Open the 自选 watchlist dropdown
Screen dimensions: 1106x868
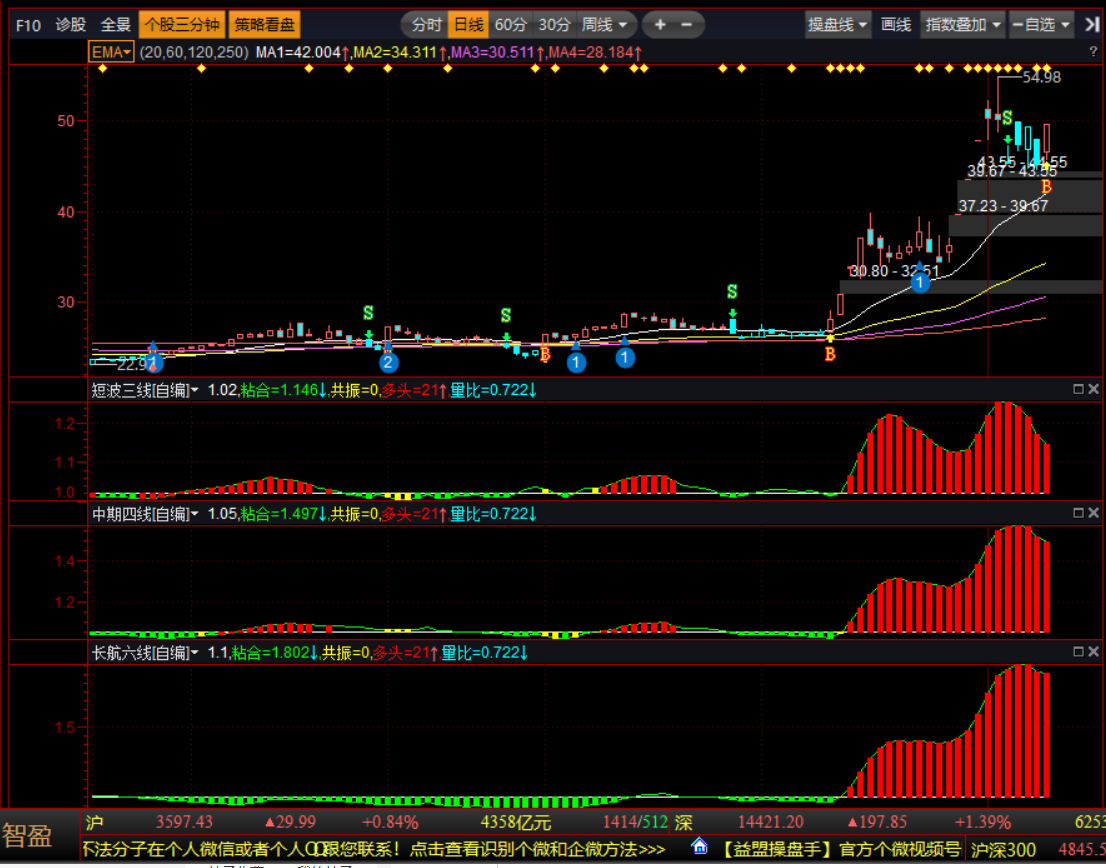(1041, 25)
